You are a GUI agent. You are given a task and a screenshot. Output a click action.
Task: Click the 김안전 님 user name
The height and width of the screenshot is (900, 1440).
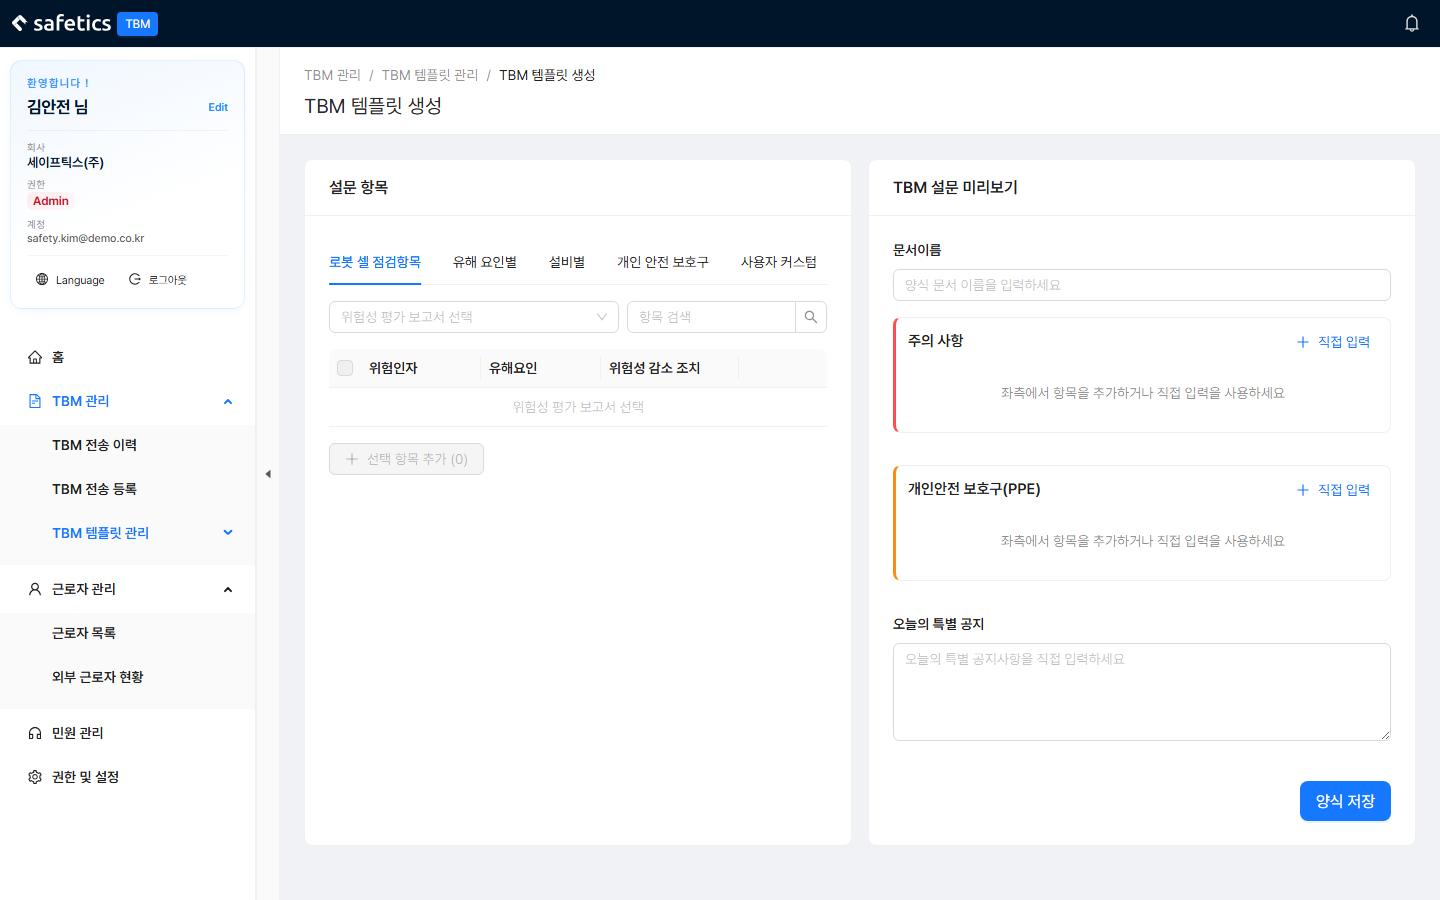click(58, 107)
